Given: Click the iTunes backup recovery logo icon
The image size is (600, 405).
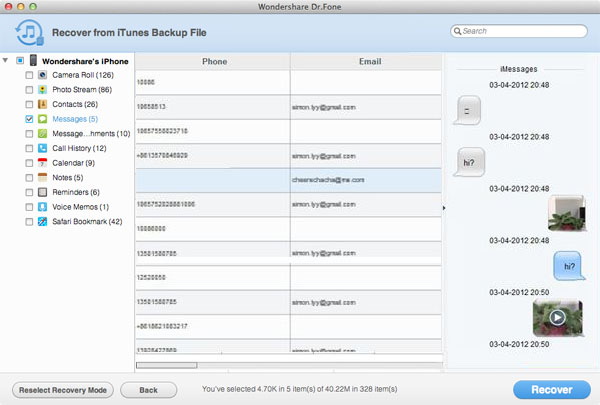Looking at the screenshot, I should pyautogui.click(x=29, y=33).
